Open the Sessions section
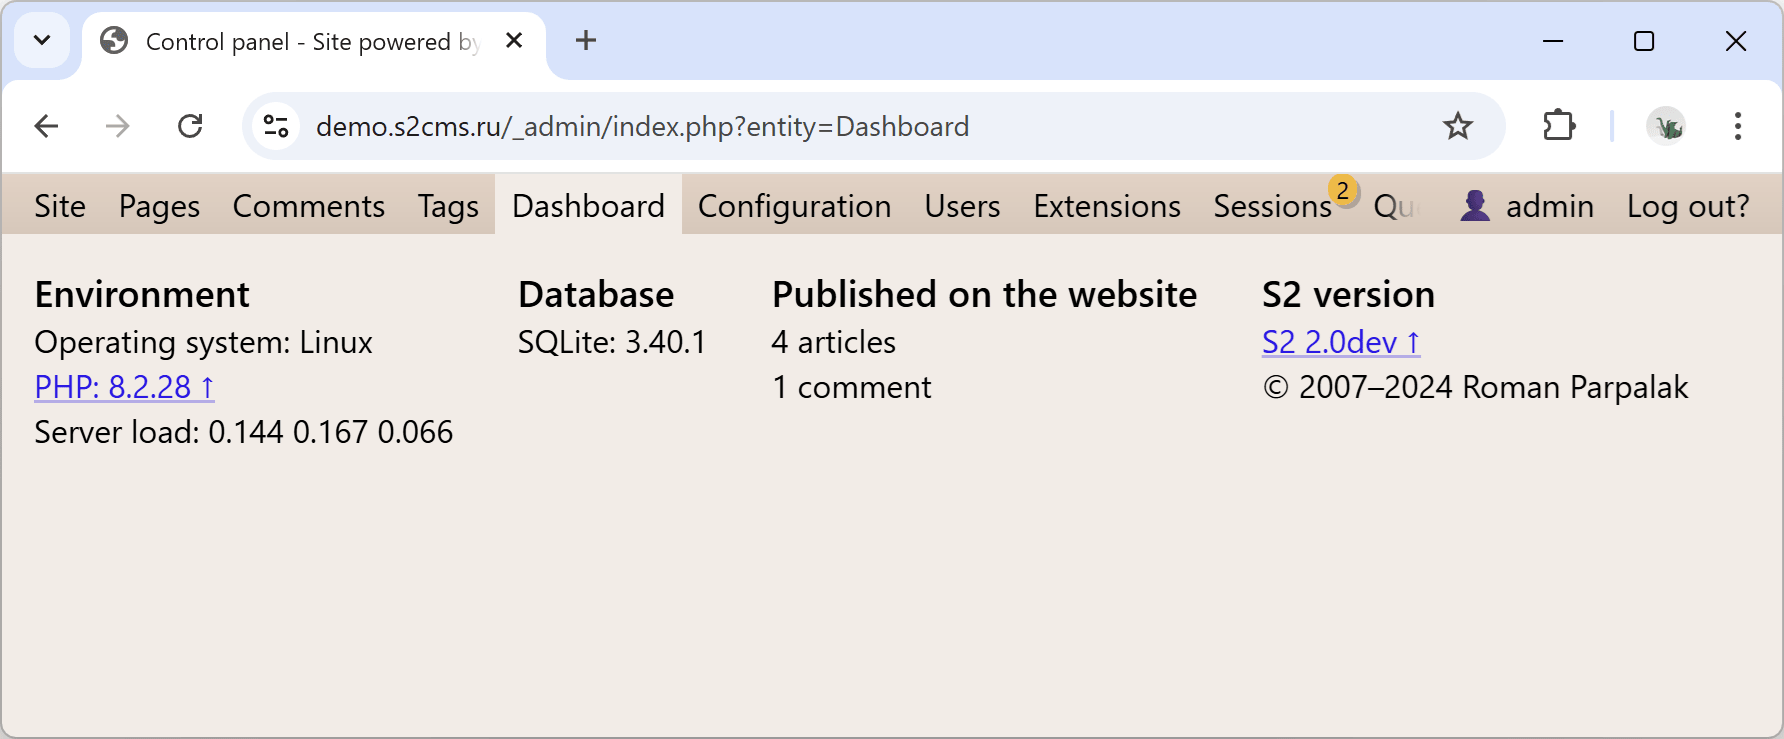Viewport: 1784px width, 739px height. [x=1272, y=206]
